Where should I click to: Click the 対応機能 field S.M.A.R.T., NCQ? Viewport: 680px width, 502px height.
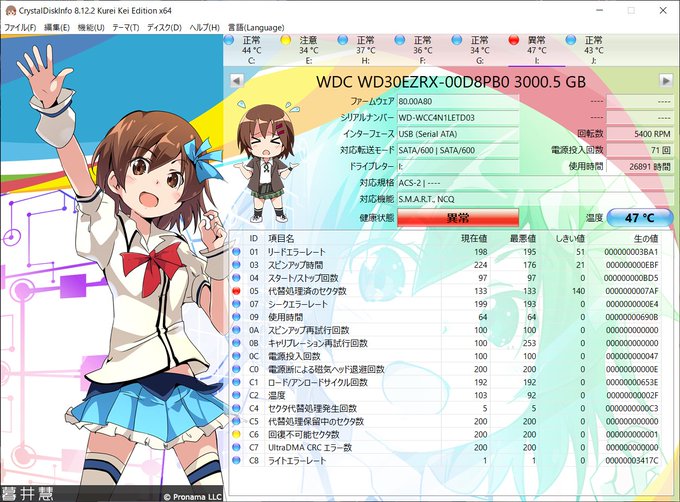[535, 199]
